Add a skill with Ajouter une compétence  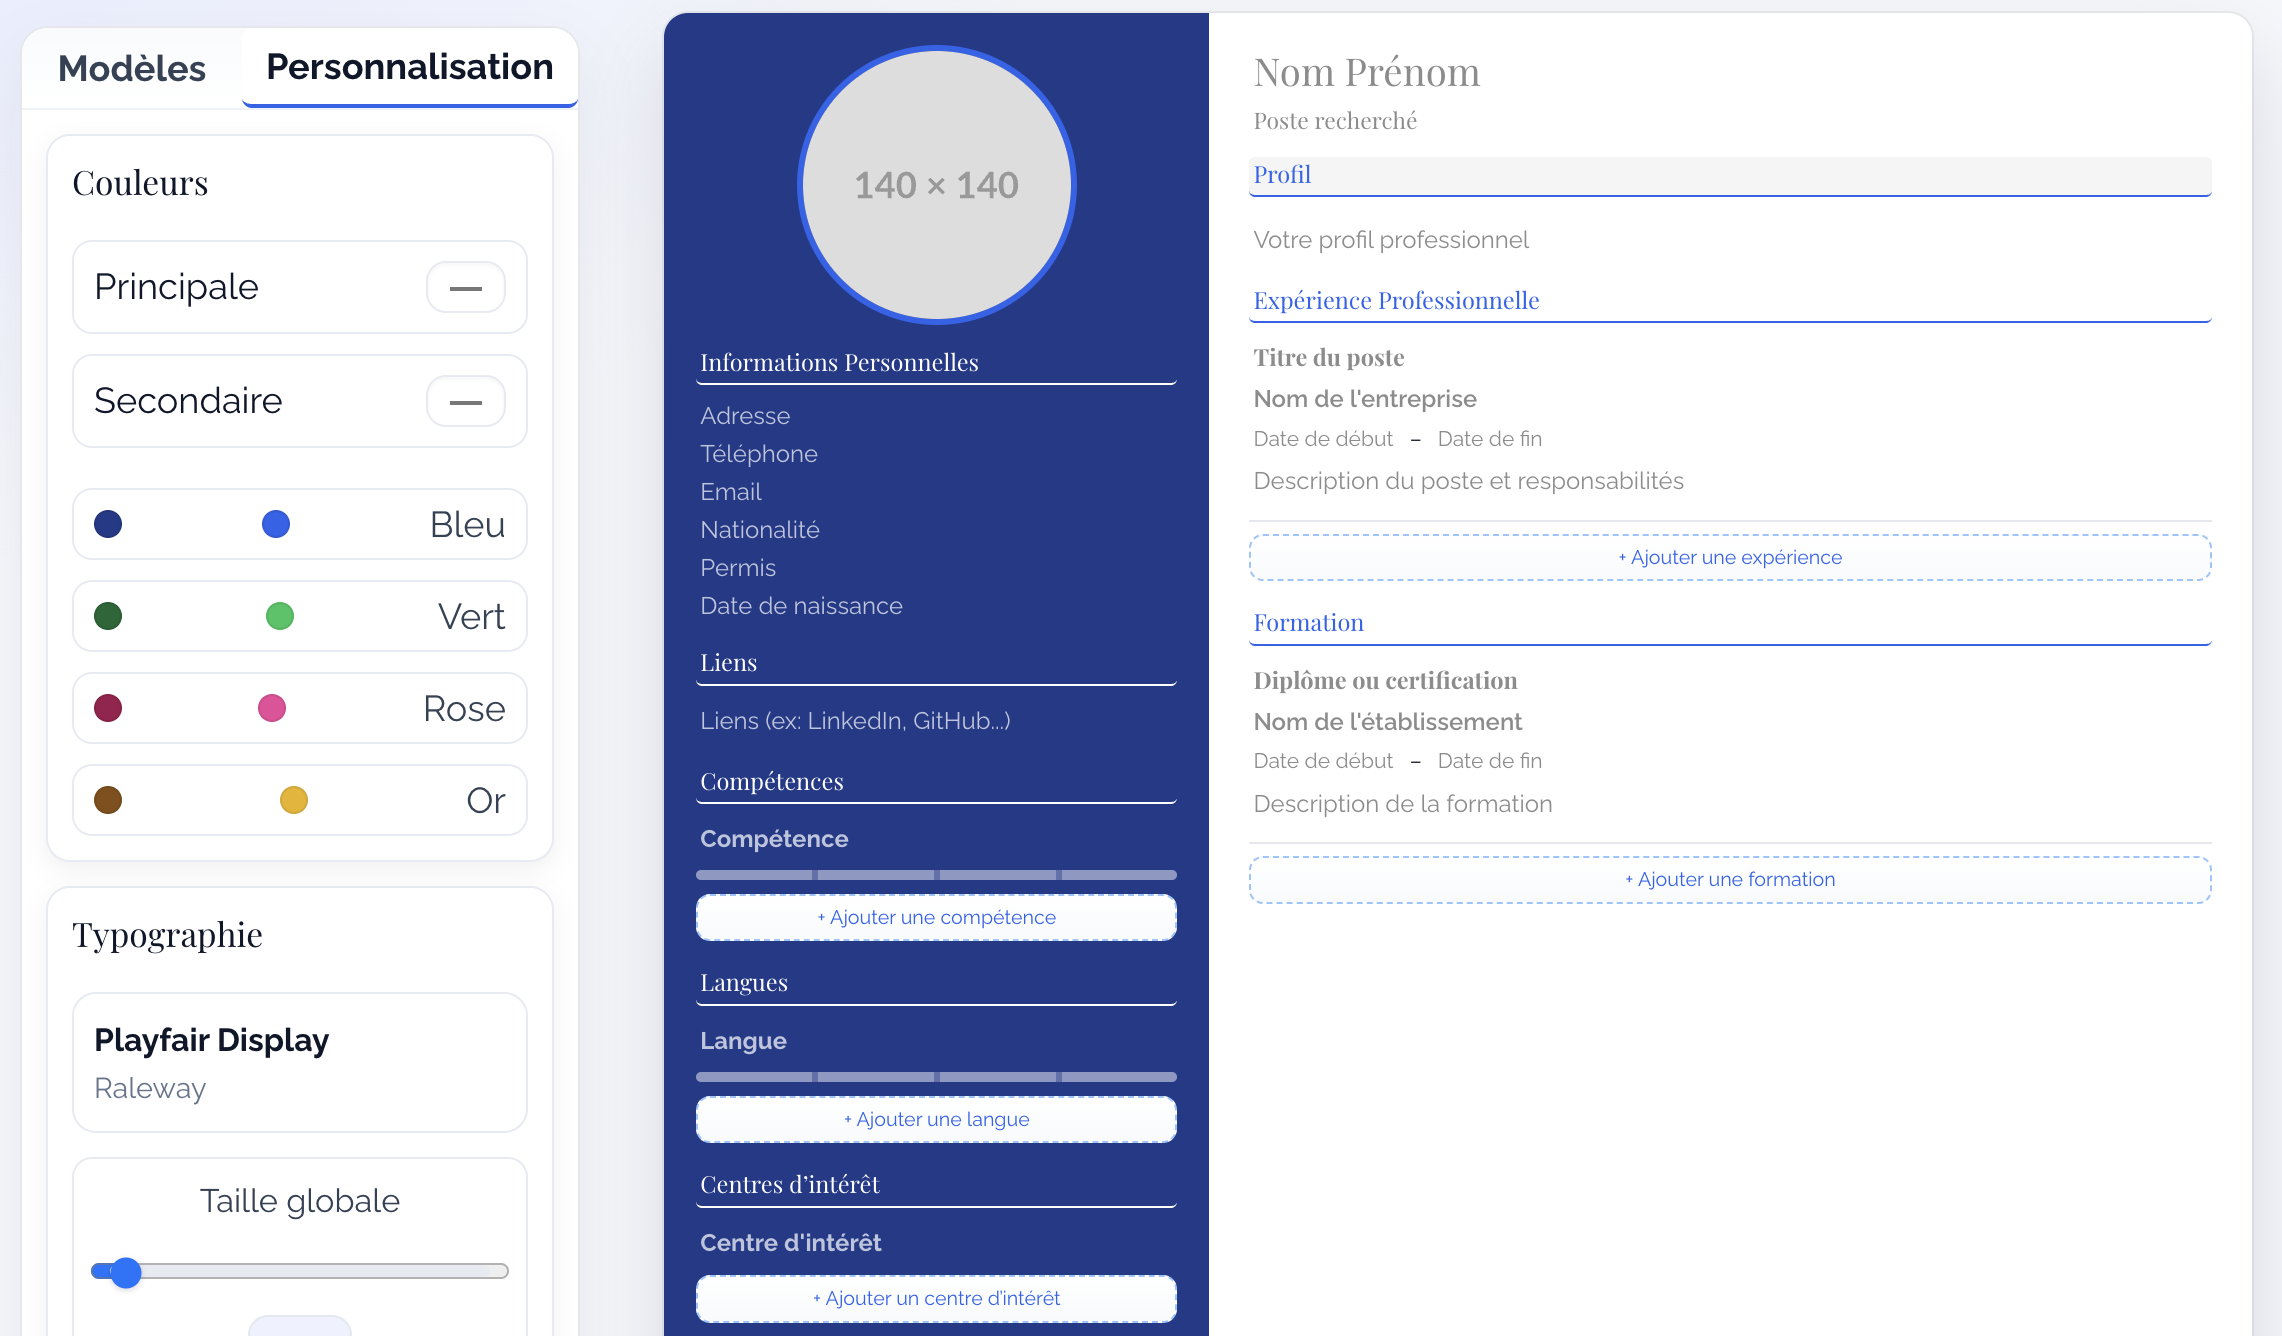936,917
